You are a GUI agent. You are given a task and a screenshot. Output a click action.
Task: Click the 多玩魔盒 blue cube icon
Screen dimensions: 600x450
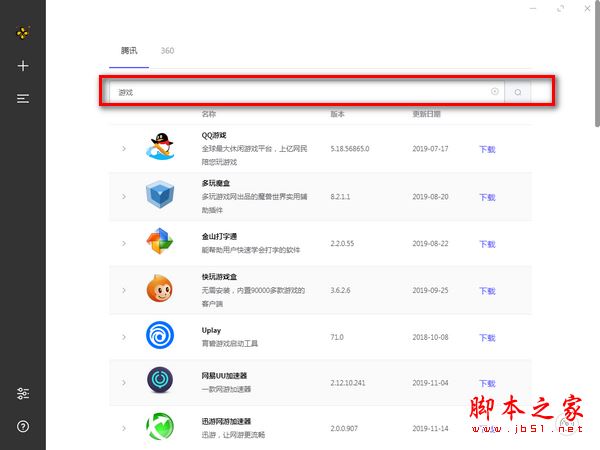click(160, 194)
